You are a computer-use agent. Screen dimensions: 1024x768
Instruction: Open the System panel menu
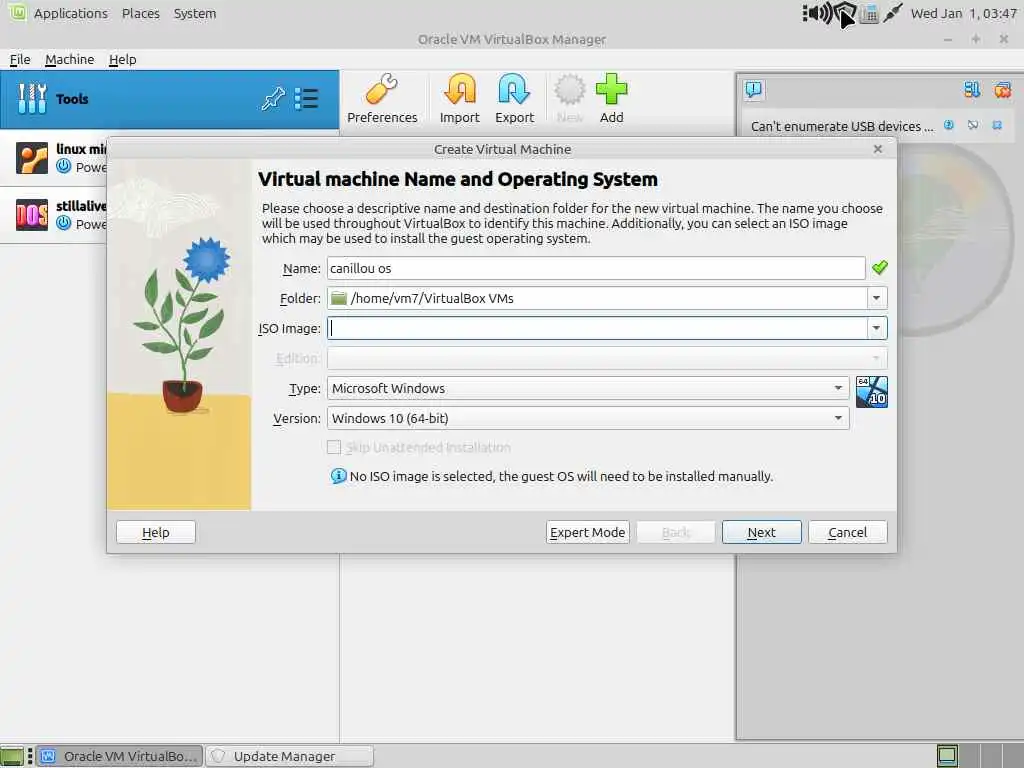tap(195, 13)
